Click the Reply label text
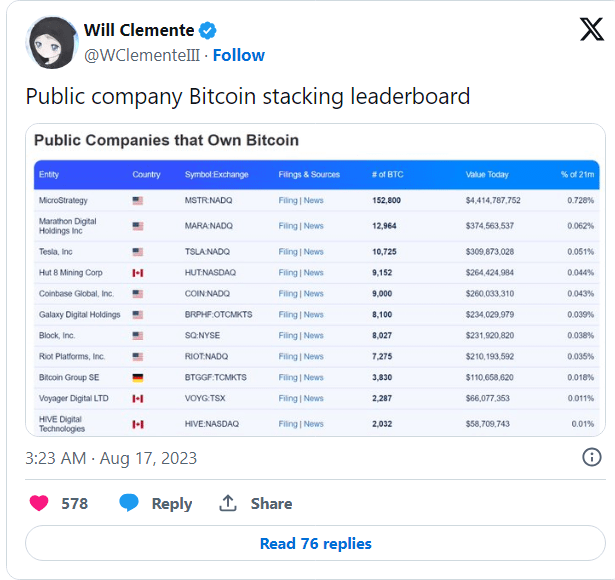Viewport: 615px width, 580px height. [172, 504]
